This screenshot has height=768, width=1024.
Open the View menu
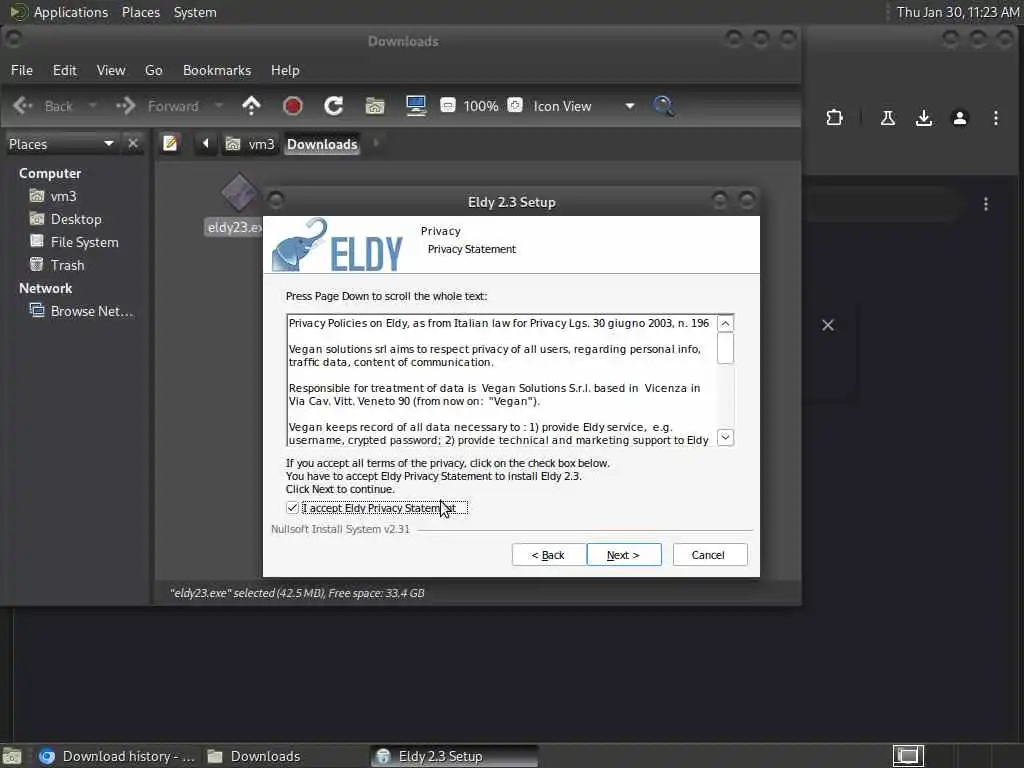click(x=111, y=70)
